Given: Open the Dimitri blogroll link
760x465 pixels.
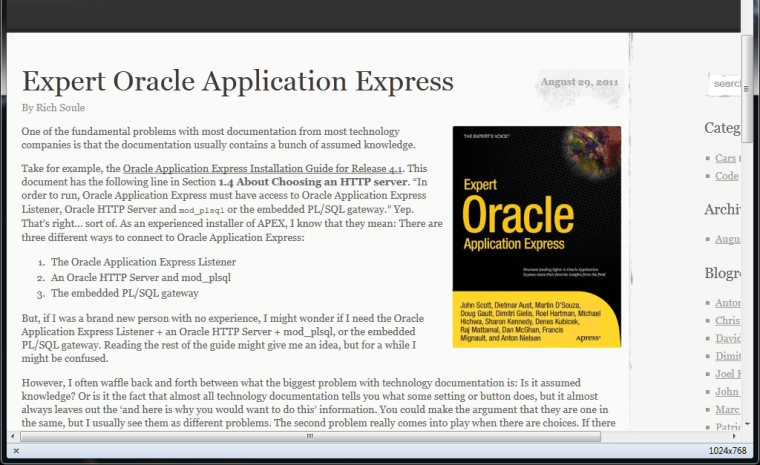Looking at the screenshot, I should [728, 356].
